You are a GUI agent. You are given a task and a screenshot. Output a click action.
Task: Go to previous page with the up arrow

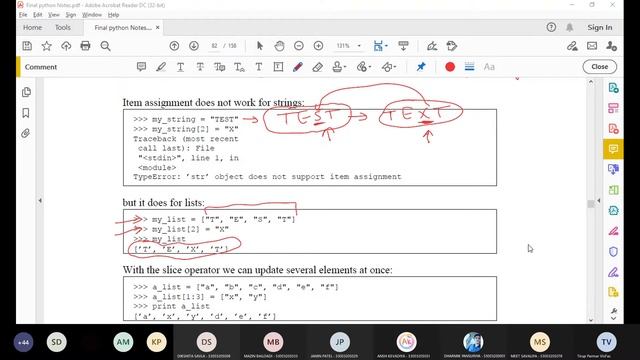[x=174, y=46]
